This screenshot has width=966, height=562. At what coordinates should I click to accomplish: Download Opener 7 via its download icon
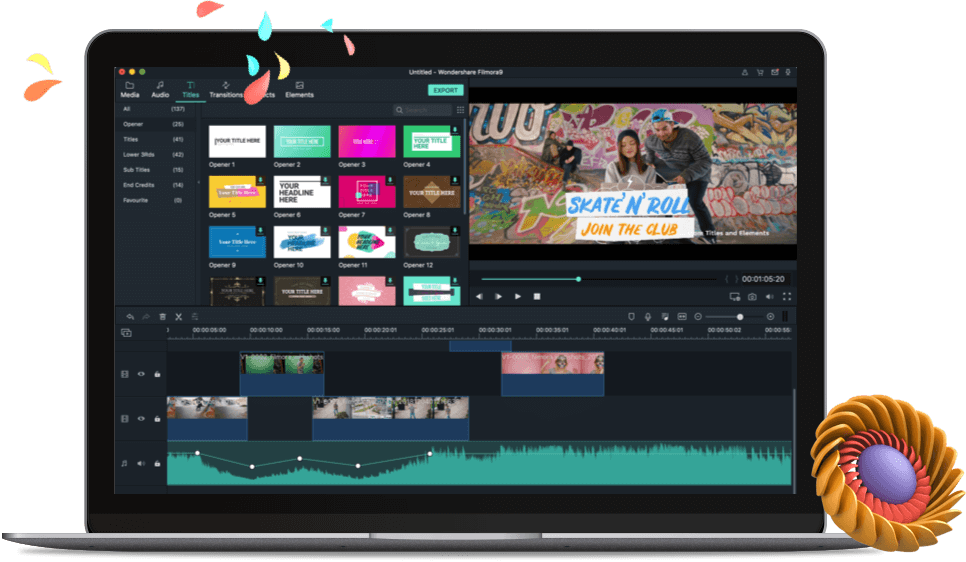(x=390, y=181)
